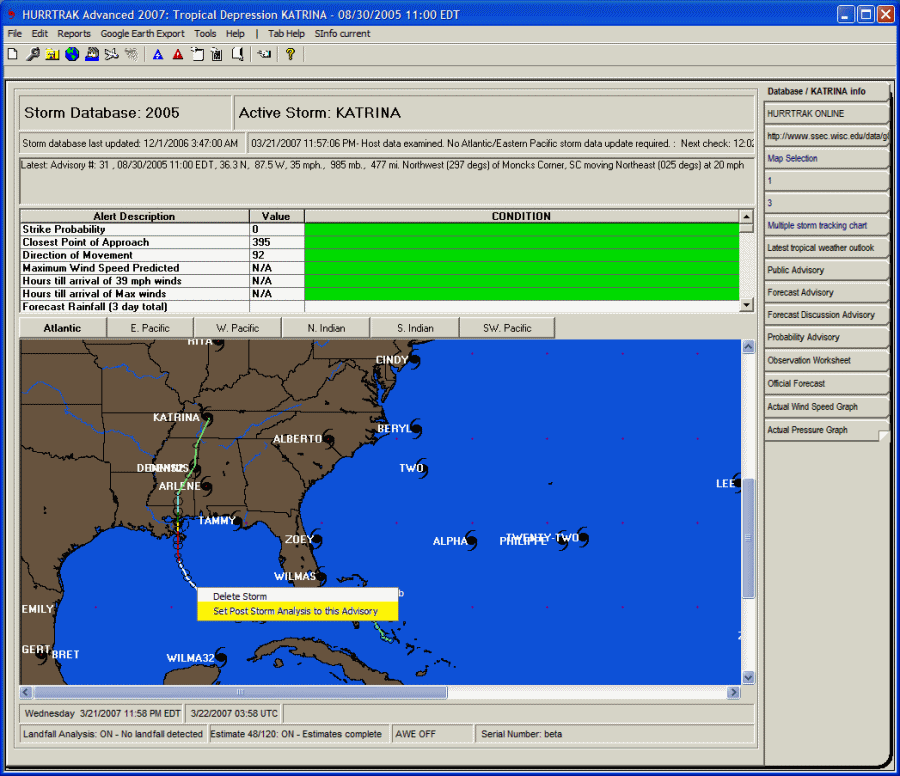This screenshot has width=900, height=776.
Task: Select the TAMMY storm symbol on the map
Action: click(x=238, y=521)
